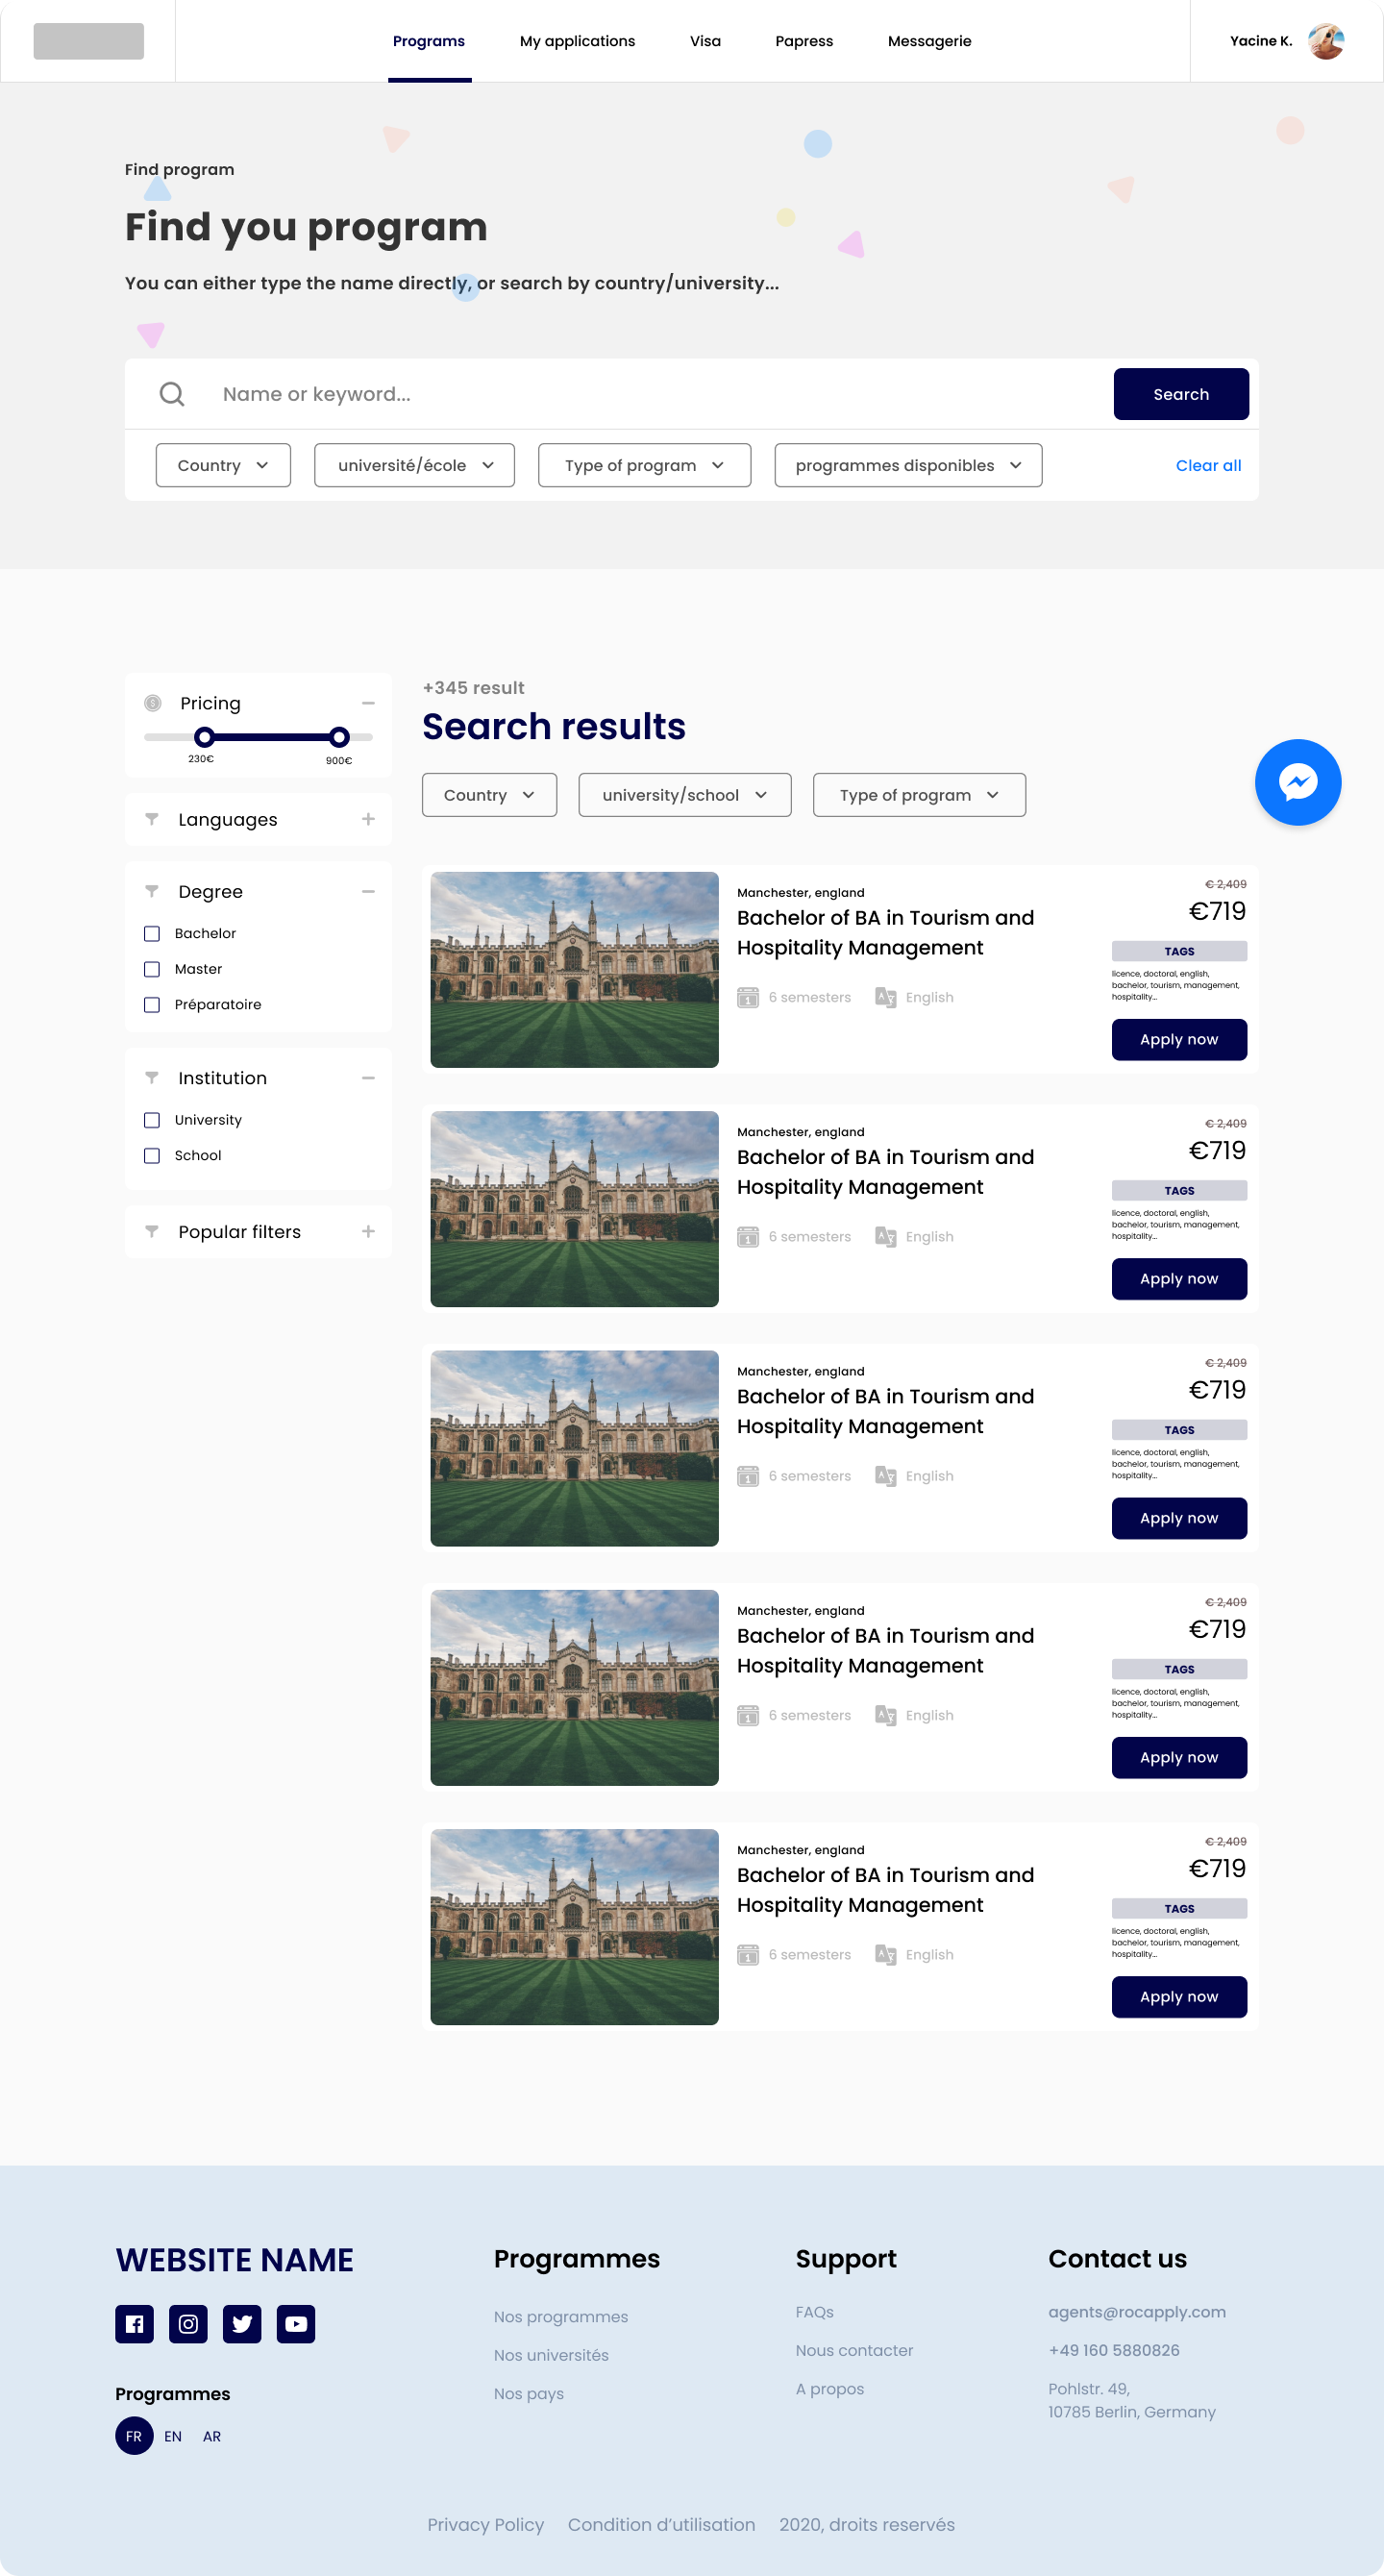The width and height of the screenshot is (1384, 2576).
Task: Enable the University institution checkbox
Action: tap(152, 1119)
